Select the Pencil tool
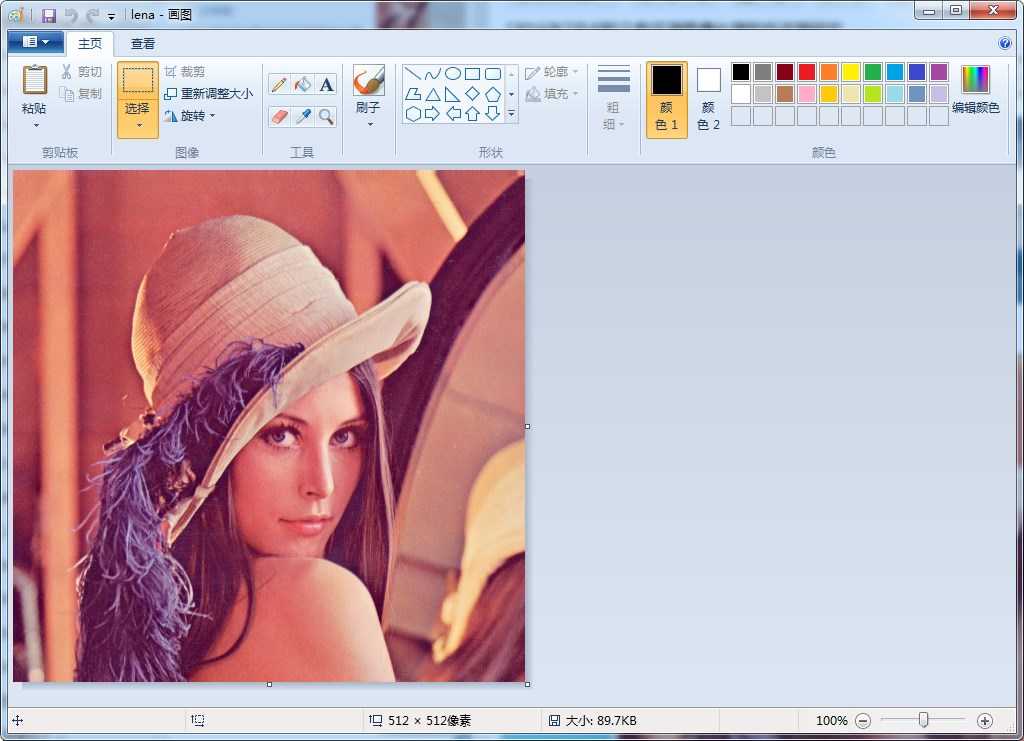Image resolution: width=1024 pixels, height=741 pixels. click(279, 84)
